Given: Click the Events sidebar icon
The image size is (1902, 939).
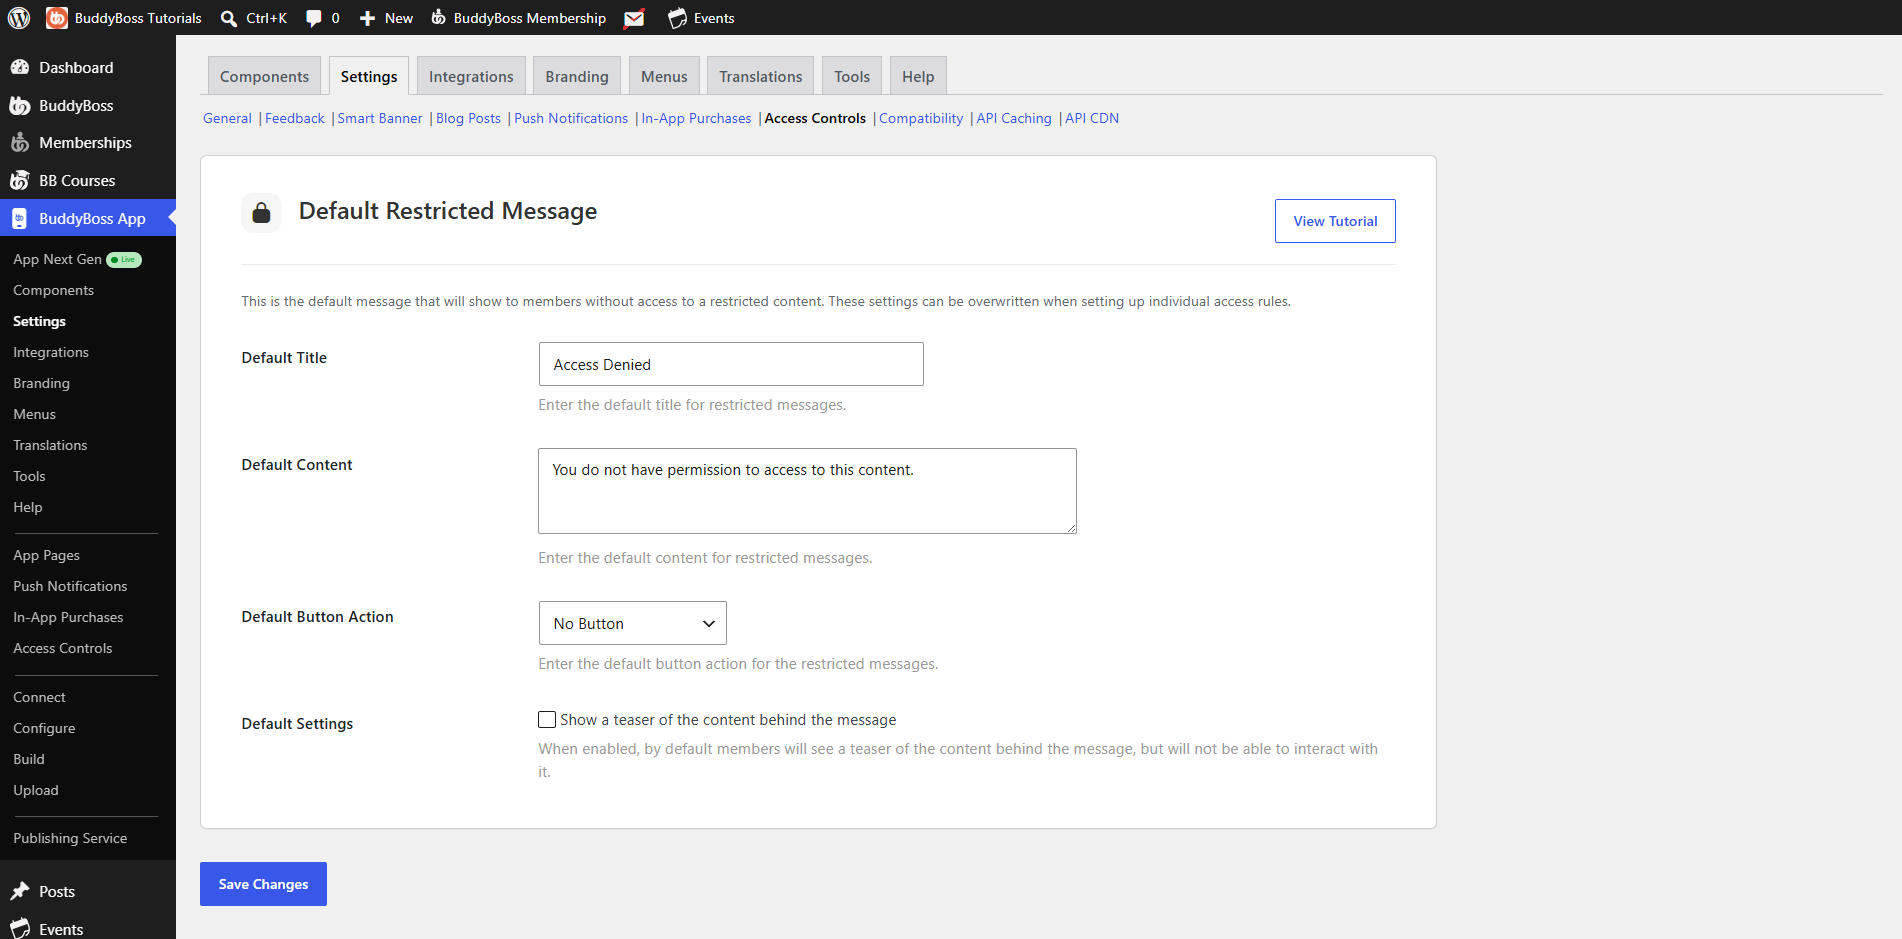Looking at the screenshot, I should click(20, 929).
